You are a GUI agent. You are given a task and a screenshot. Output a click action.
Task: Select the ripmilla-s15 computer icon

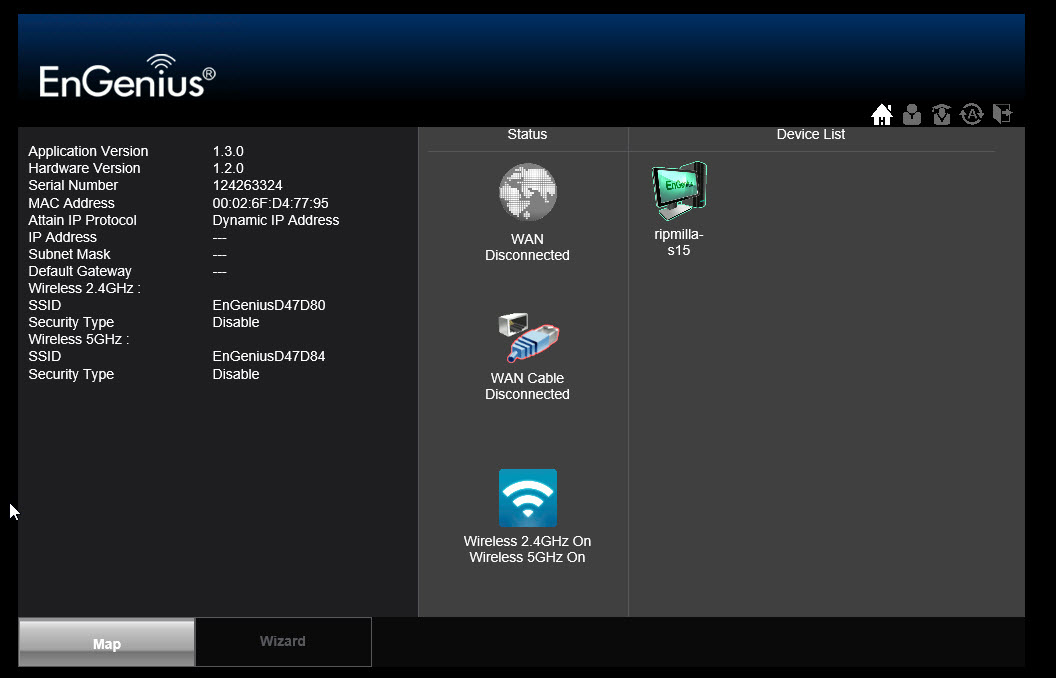tap(679, 192)
